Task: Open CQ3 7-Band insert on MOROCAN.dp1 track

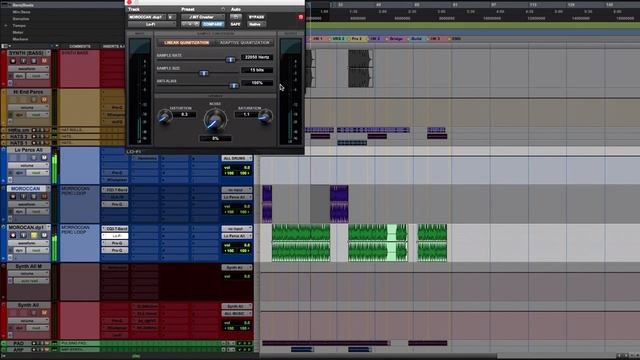Action: 115,229
